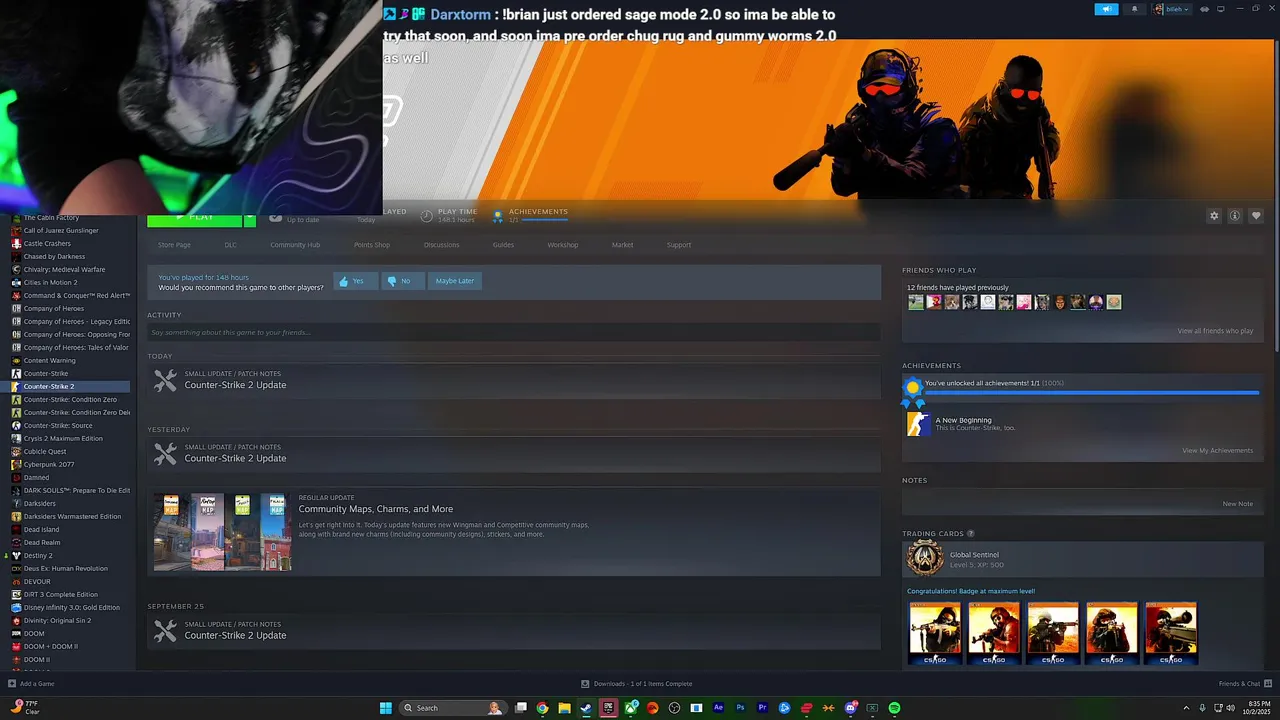Open Adobe Premiere Pro taskbar icon

(x=763, y=708)
